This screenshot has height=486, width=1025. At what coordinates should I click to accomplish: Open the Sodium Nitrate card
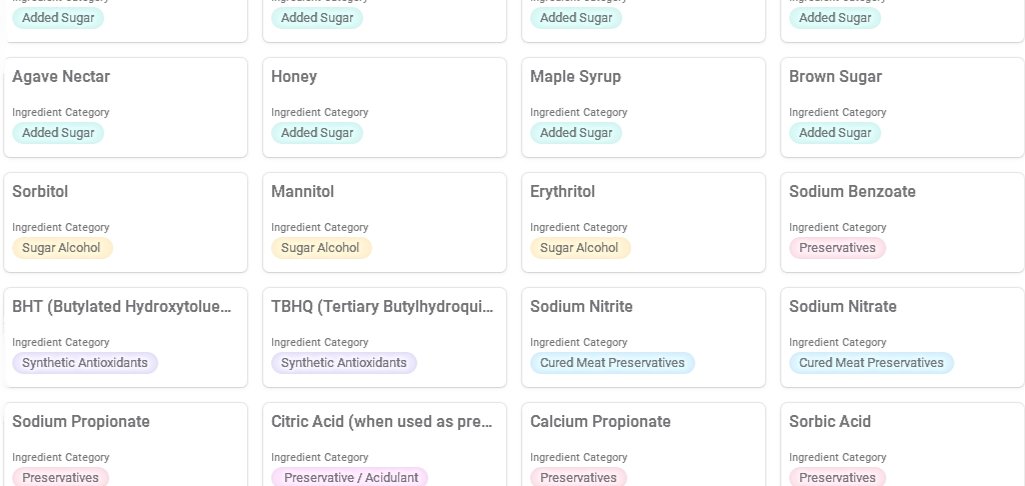902,338
